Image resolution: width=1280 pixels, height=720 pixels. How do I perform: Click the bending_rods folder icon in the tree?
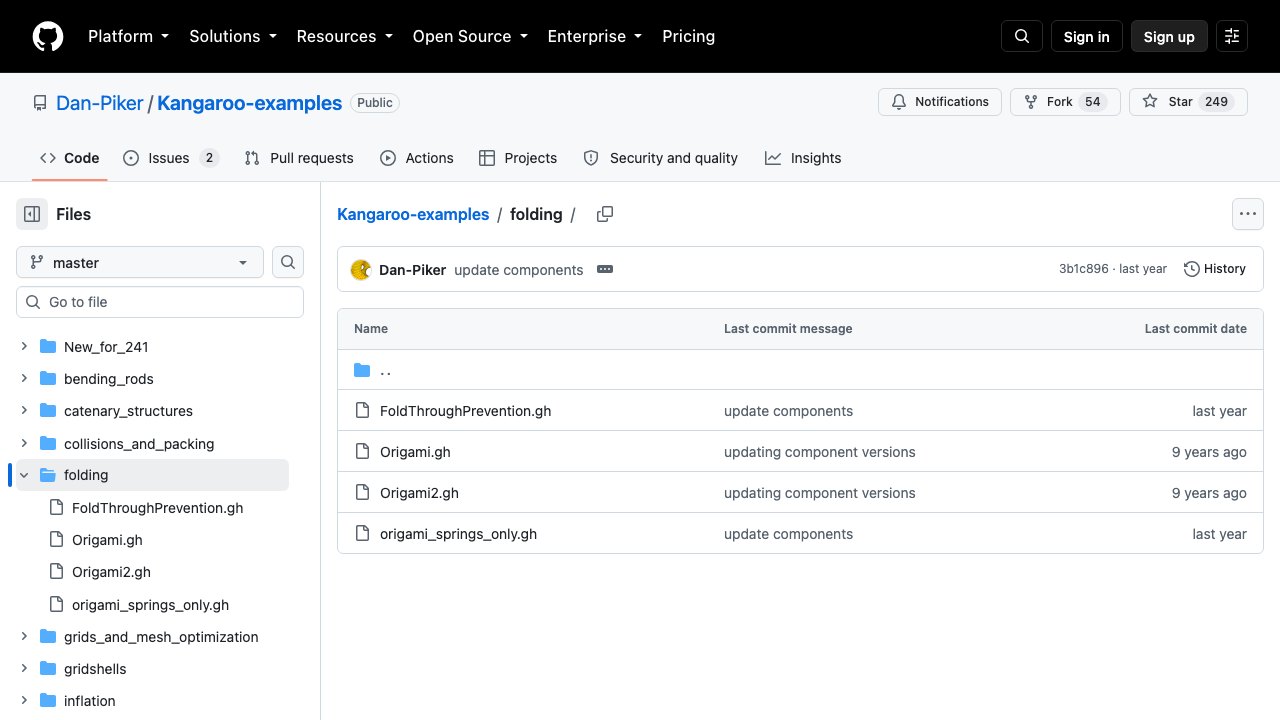(x=47, y=379)
